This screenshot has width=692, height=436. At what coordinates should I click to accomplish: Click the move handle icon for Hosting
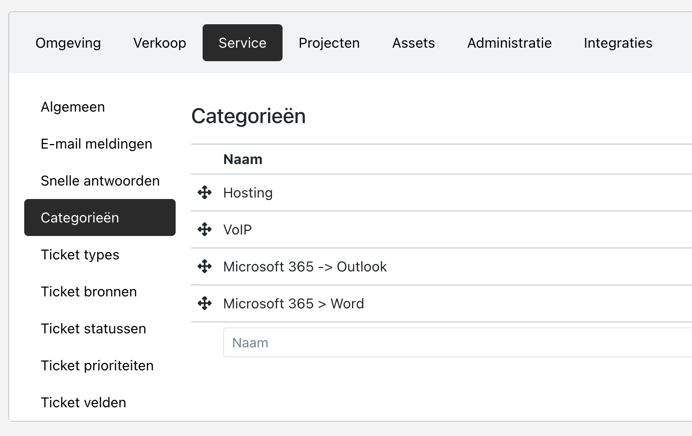pyautogui.click(x=204, y=192)
